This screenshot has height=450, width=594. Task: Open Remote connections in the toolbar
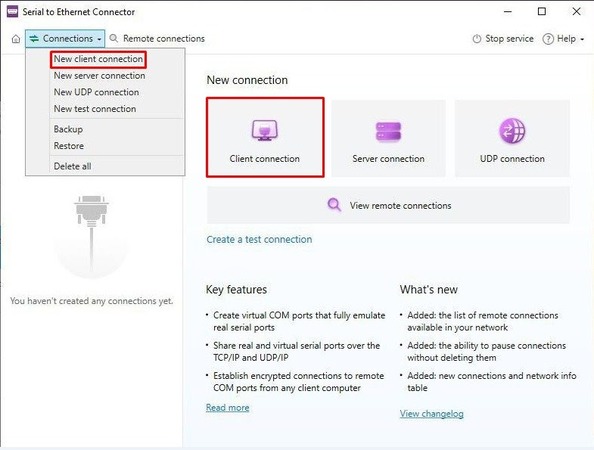157,39
